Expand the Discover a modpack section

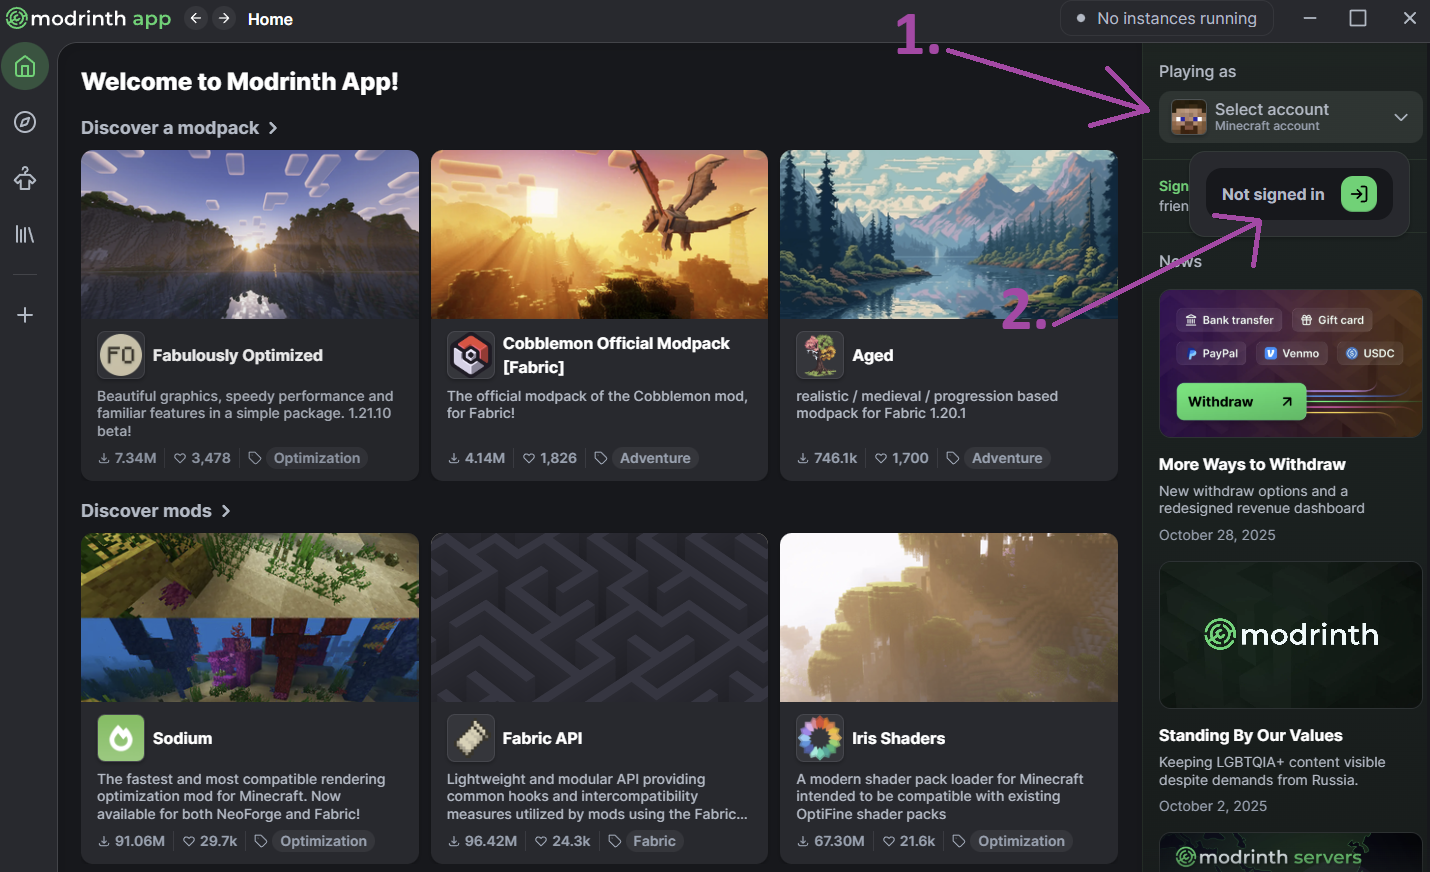point(179,128)
